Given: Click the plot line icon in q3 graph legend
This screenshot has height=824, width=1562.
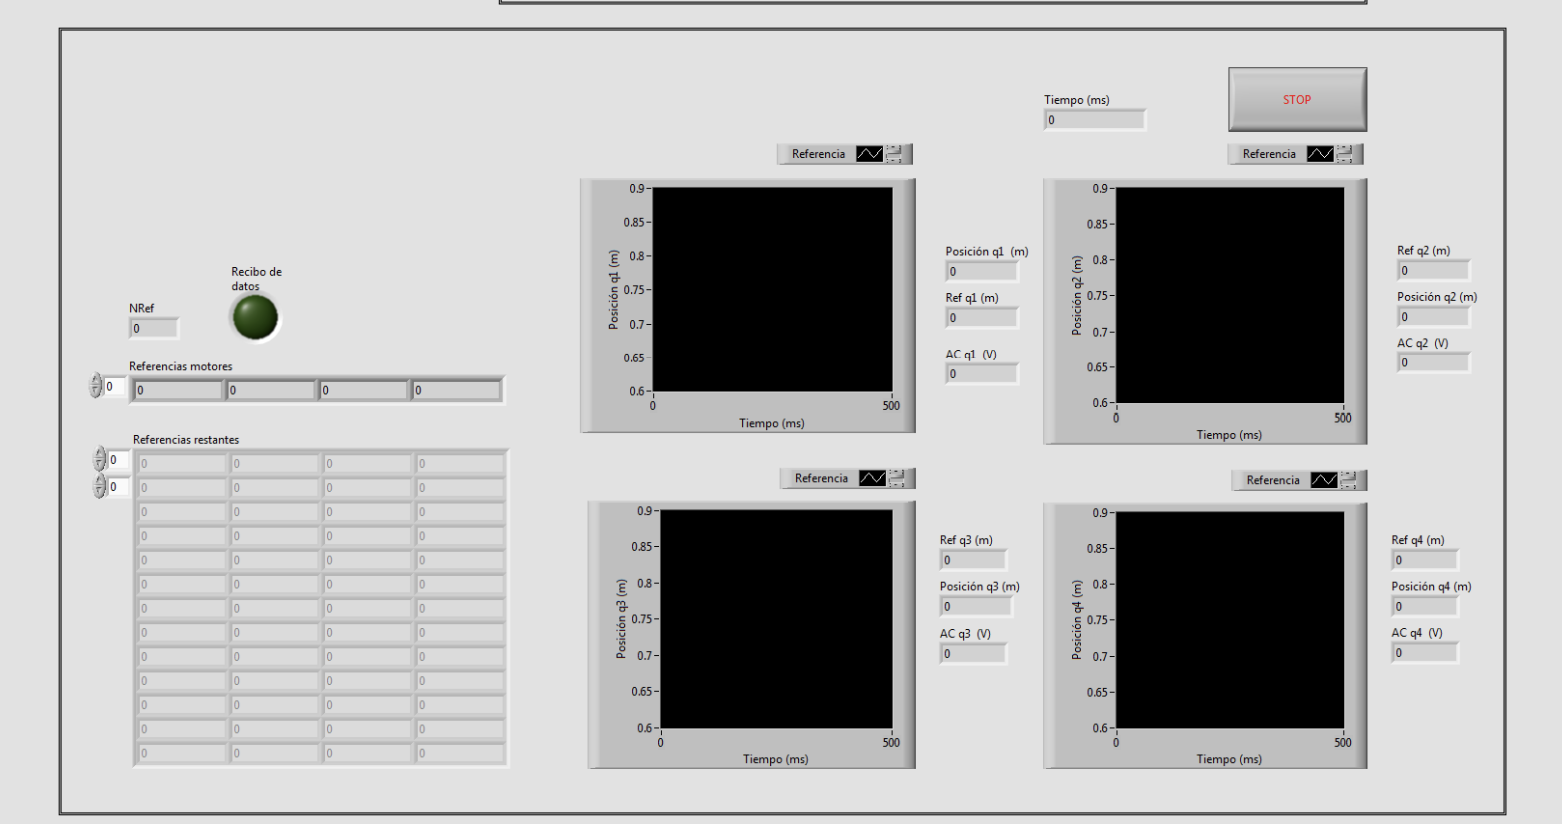Looking at the screenshot, I should click(872, 479).
